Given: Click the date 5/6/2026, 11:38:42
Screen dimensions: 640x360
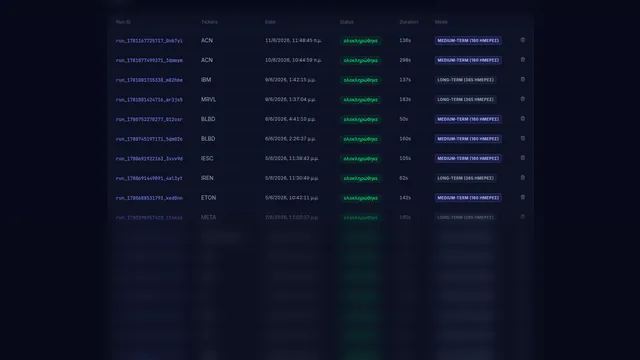Looking at the screenshot, I should [291, 158].
